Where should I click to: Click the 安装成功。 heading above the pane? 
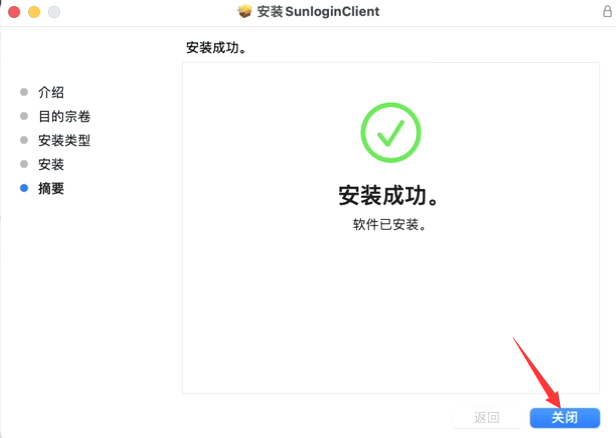click(216, 48)
